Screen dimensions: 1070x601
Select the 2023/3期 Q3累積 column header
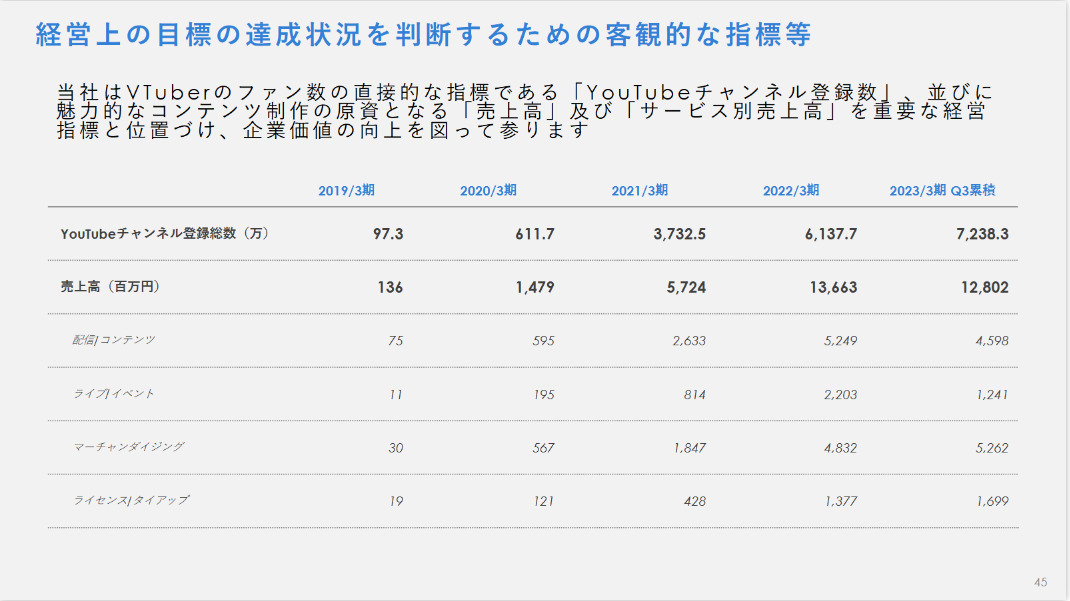942,190
